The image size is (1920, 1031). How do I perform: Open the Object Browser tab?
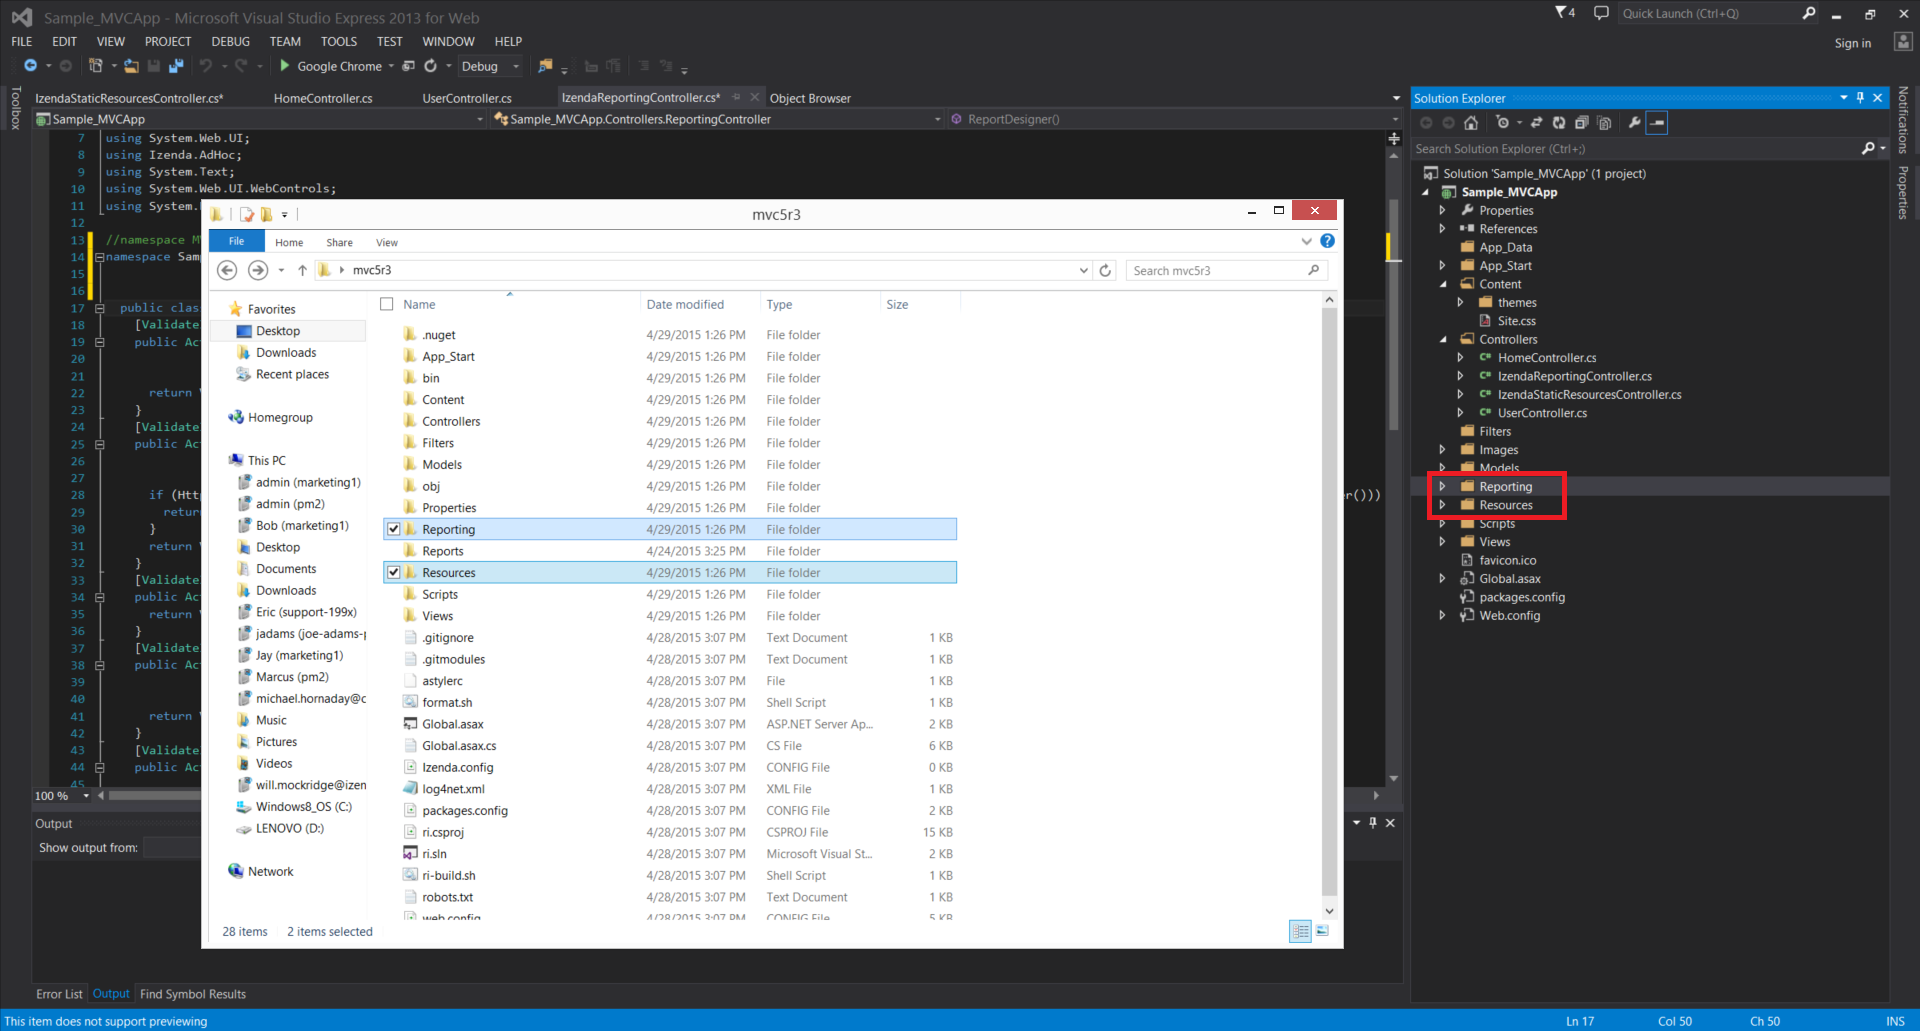[x=810, y=98]
